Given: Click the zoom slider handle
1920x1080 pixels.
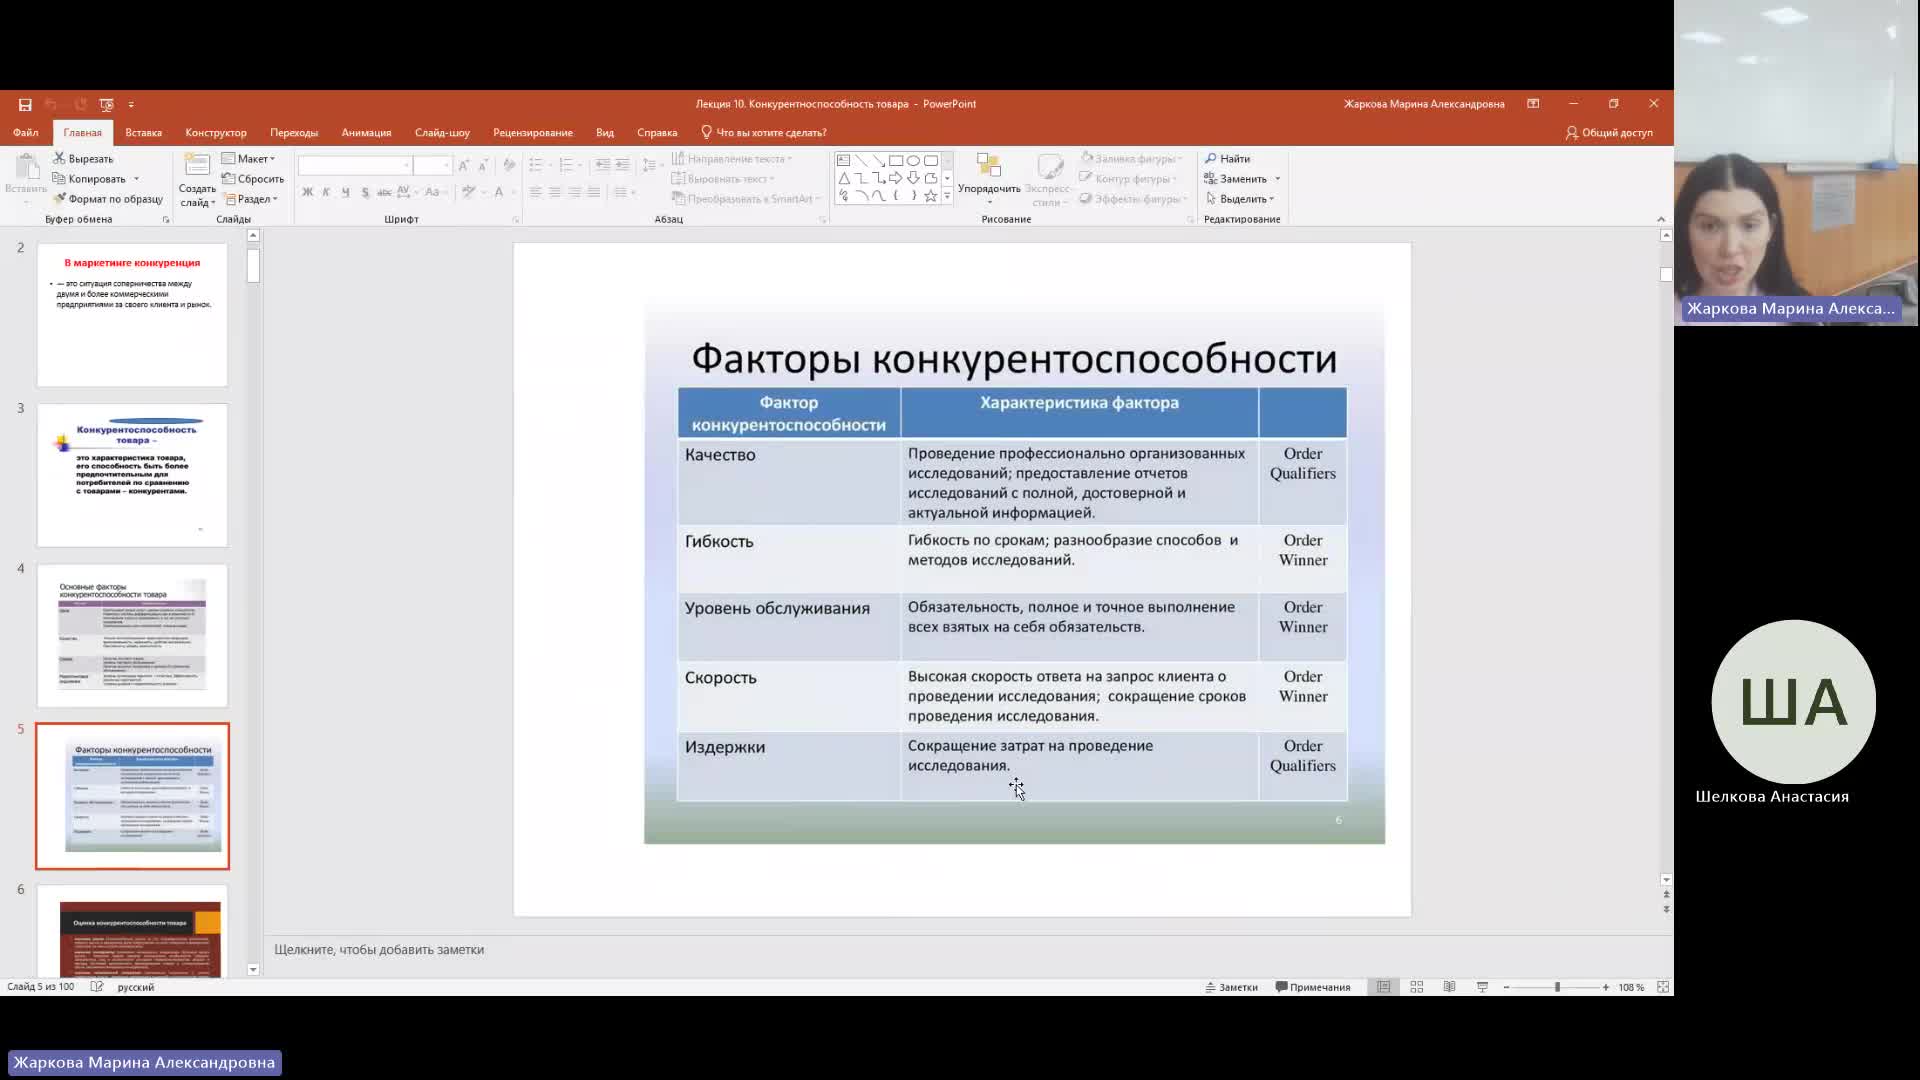Looking at the screenshot, I should click(x=1557, y=987).
